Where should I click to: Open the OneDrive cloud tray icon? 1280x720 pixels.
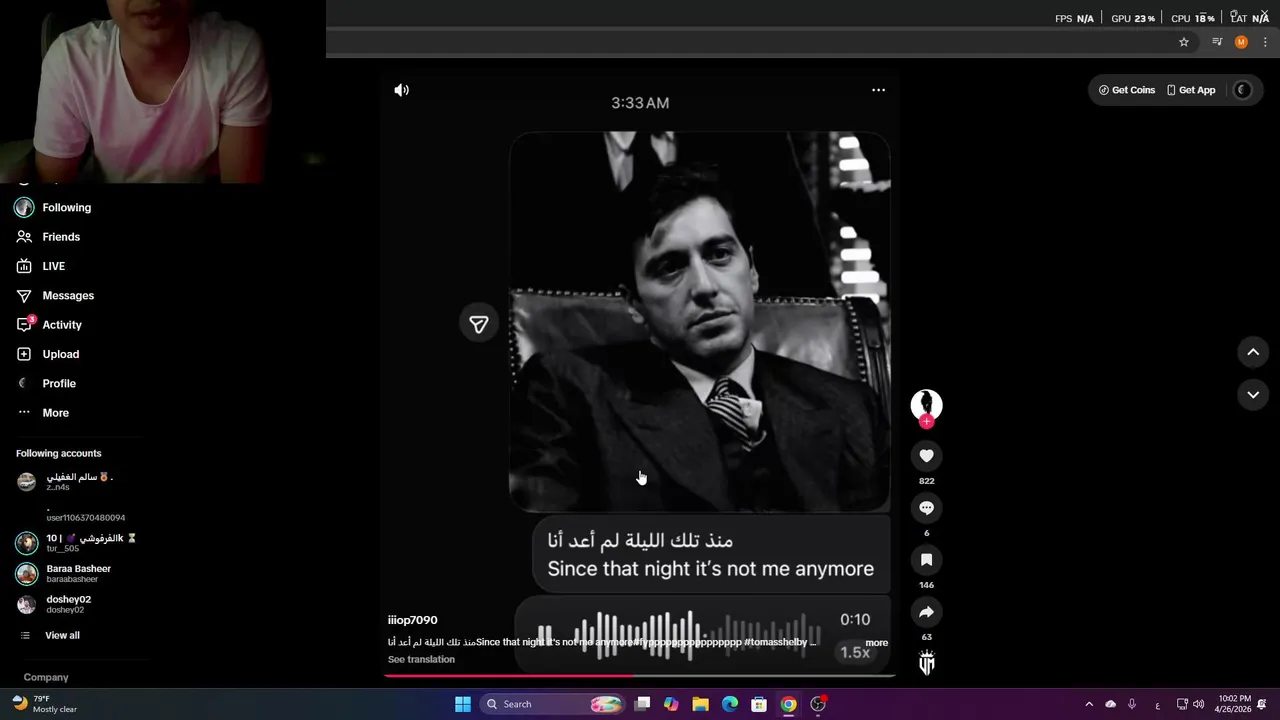click(x=1110, y=704)
